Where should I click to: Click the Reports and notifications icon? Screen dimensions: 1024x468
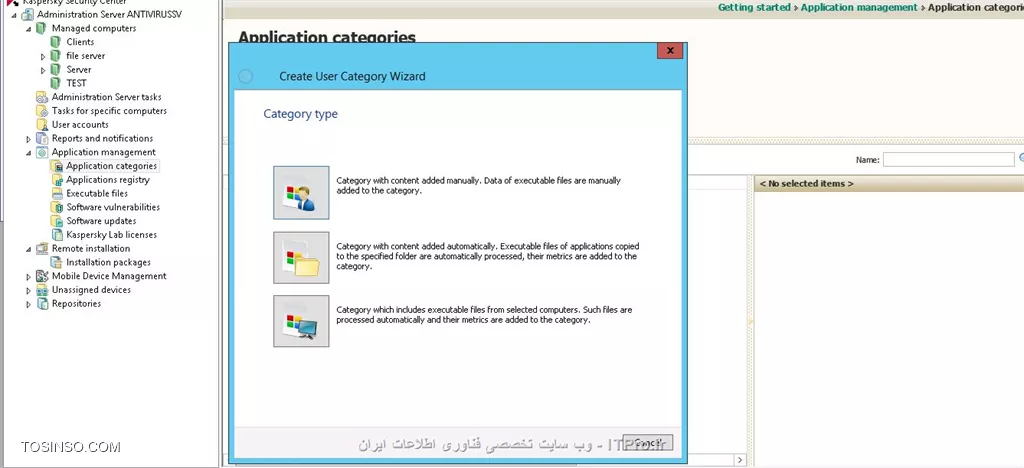(x=42, y=138)
